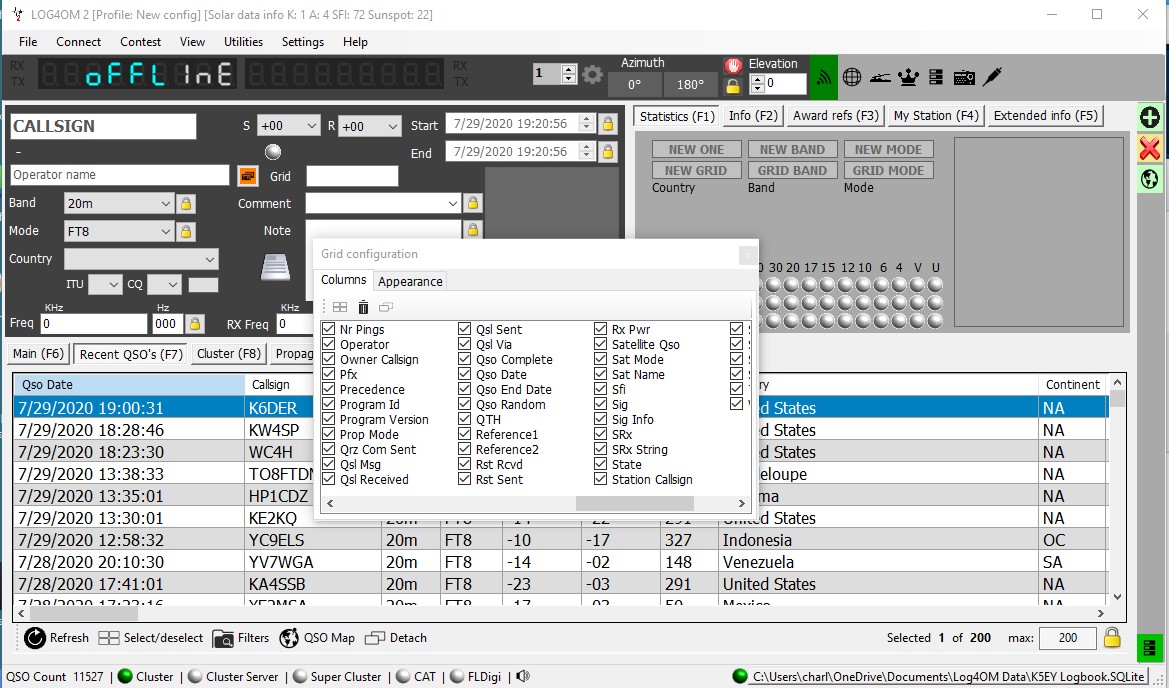This screenshot has width=1169, height=688.
Task: Click the CALLSIGN input field
Action: click(104, 126)
